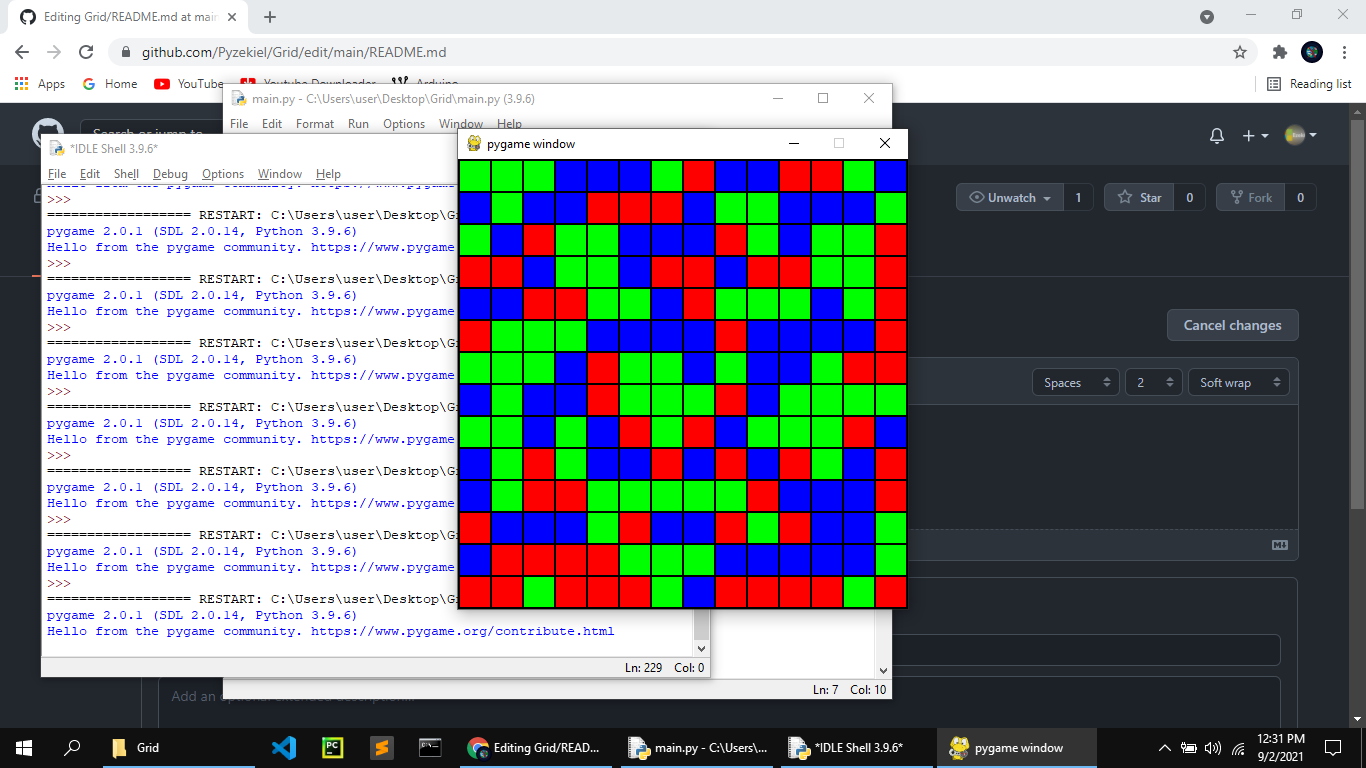The height and width of the screenshot is (768, 1366).
Task: Click the Cancel changes button
Action: coord(1232,325)
